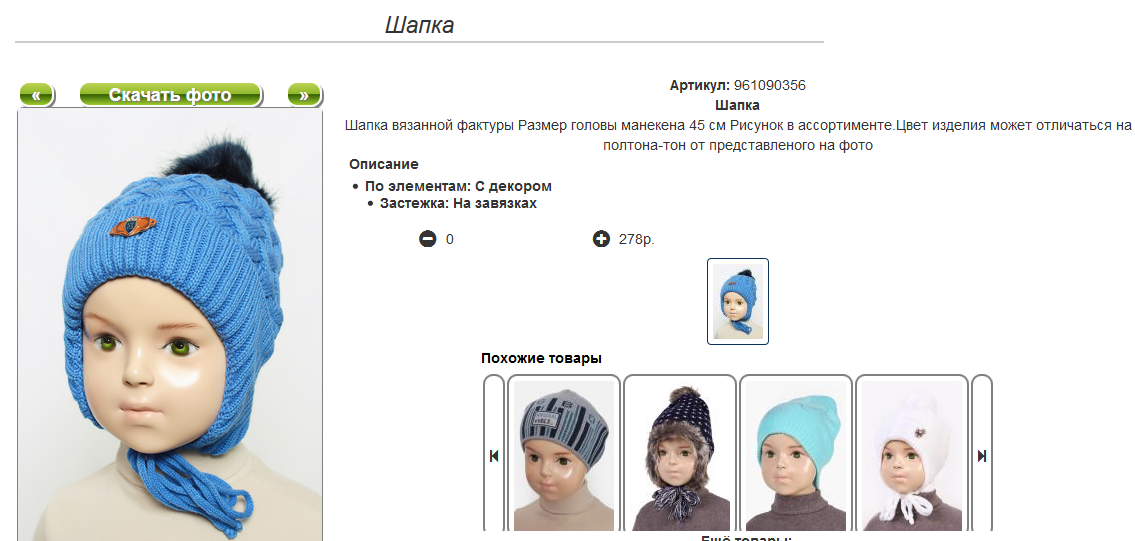The width and height of the screenshot is (1135, 541).
Task: Click the Шапка page heading
Action: tap(419, 25)
